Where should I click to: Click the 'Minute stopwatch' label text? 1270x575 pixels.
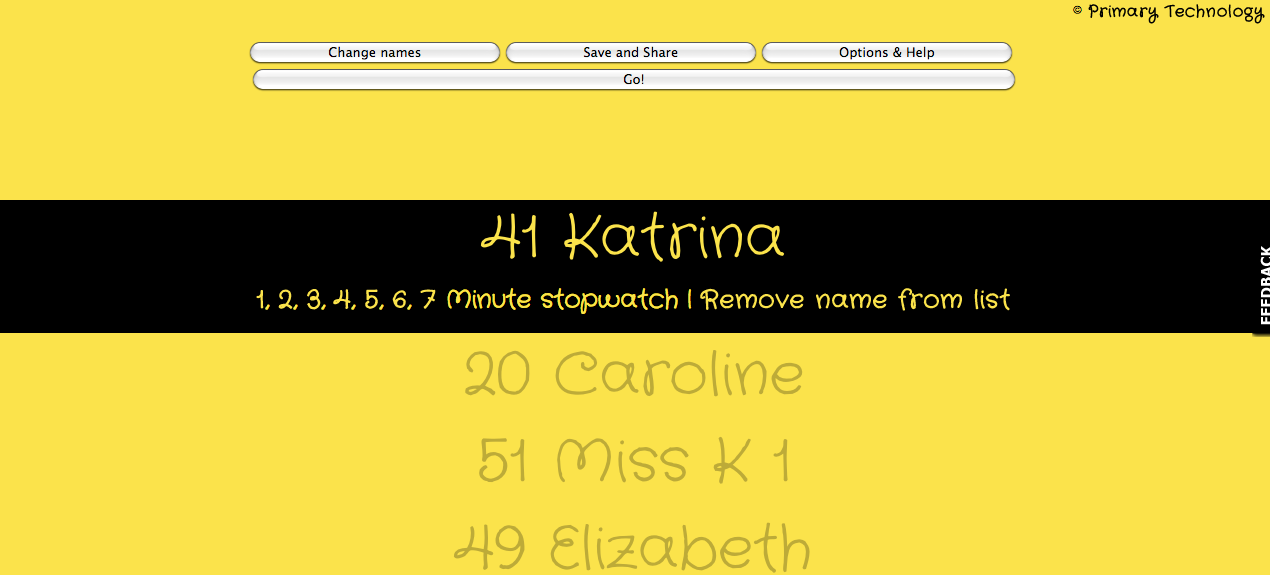click(x=562, y=300)
